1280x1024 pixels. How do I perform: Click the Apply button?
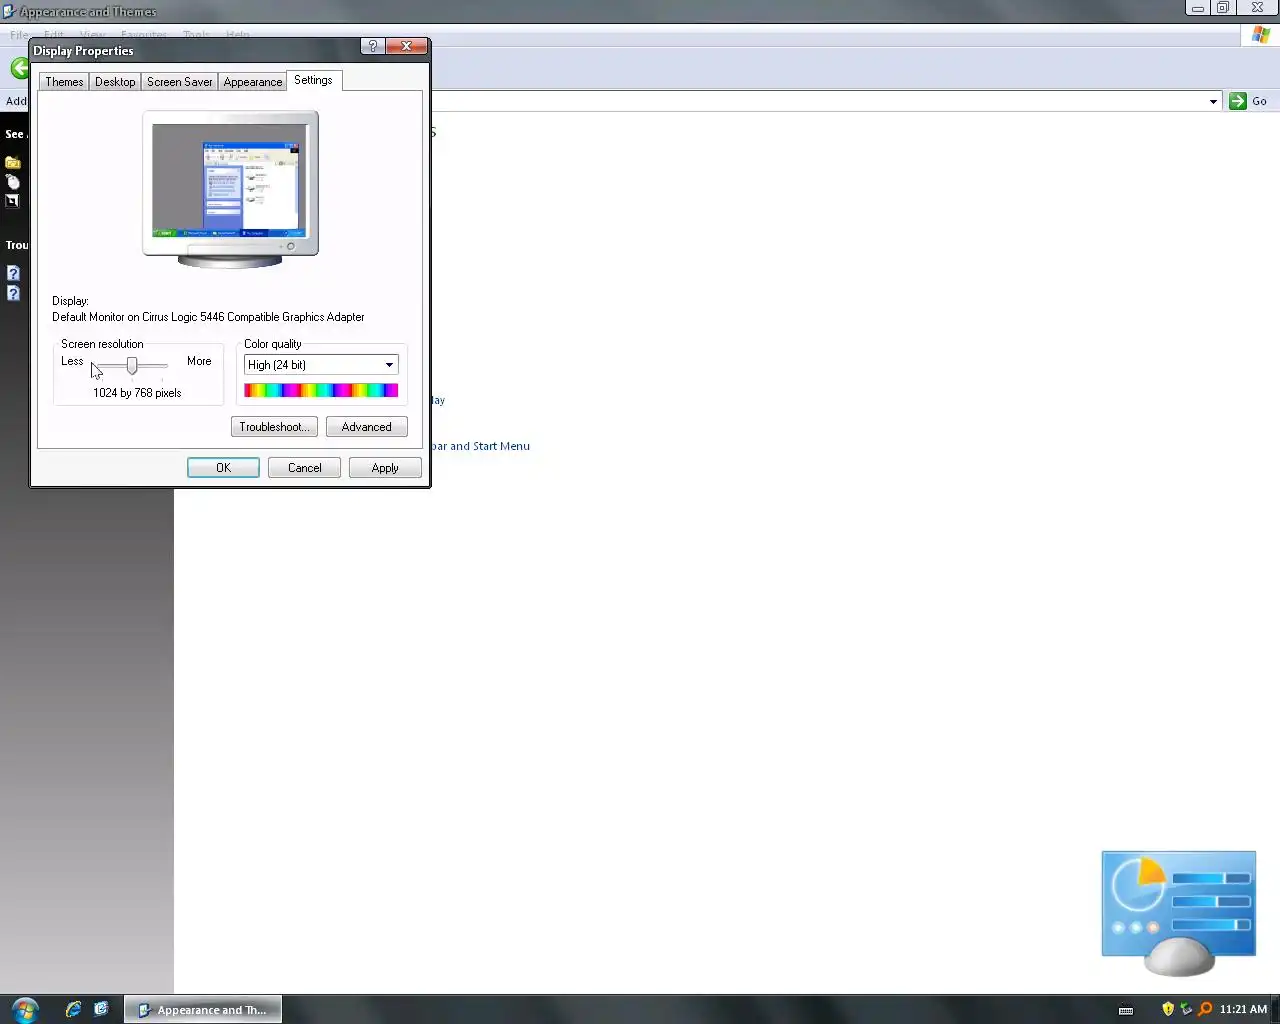point(385,468)
